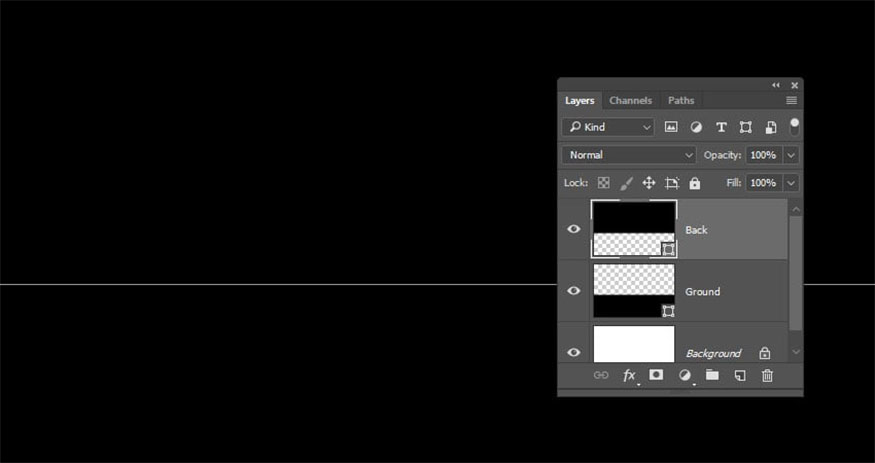Image resolution: width=875 pixels, height=463 pixels.
Task: Close the Layers panel
Action: 795,85
